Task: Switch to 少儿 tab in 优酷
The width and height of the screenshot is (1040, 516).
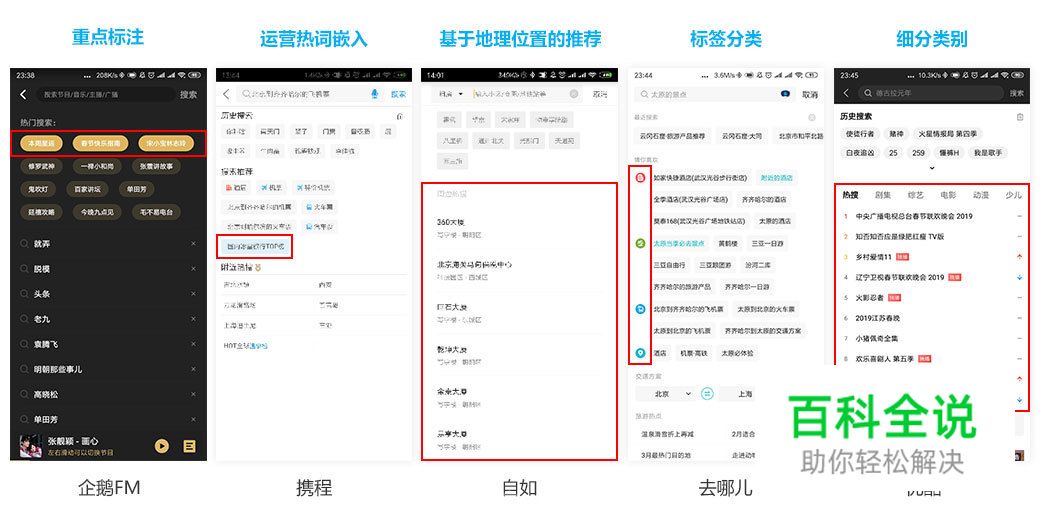Action: [1013, 195]
